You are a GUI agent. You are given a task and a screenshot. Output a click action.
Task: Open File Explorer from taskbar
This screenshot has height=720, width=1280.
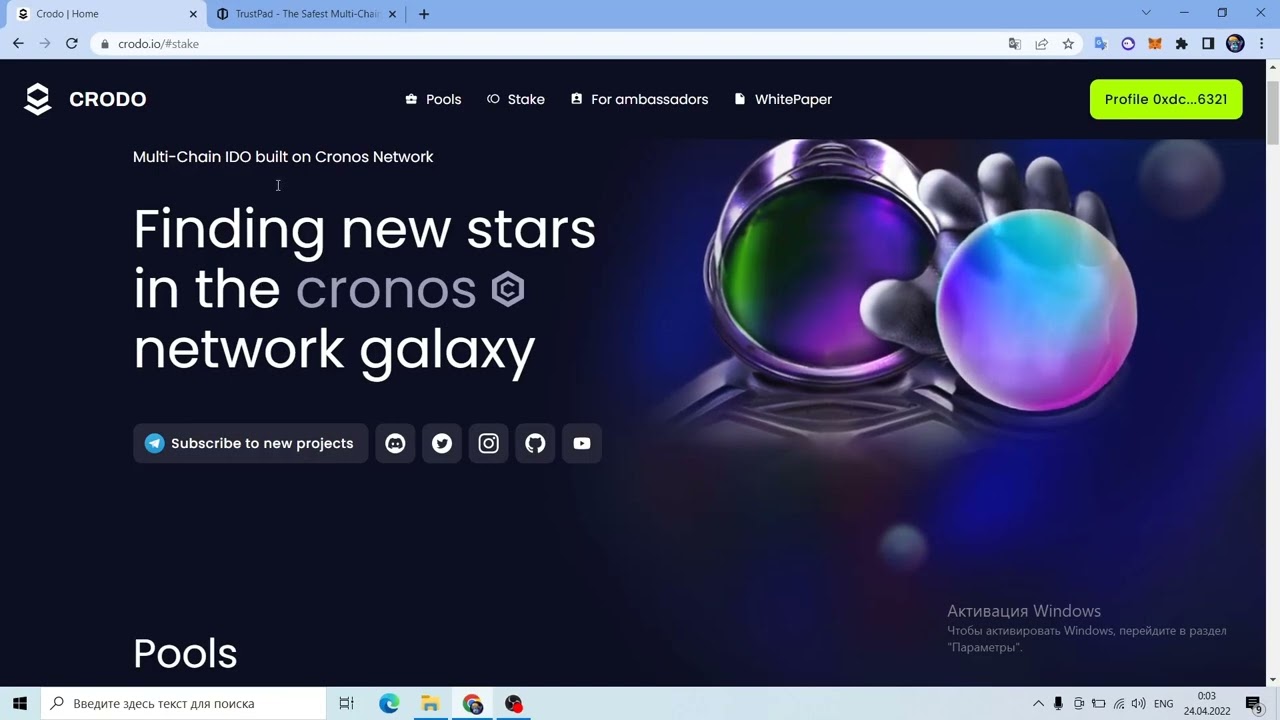point(430,703)
